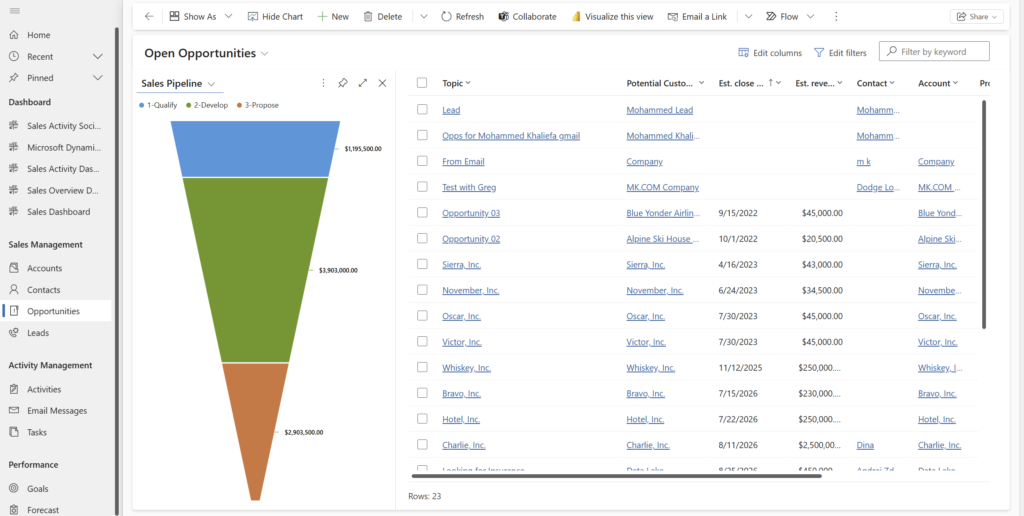Open the hamburger navigation menu
This screenshot has width=1024, height=516.
pos(14,11)
